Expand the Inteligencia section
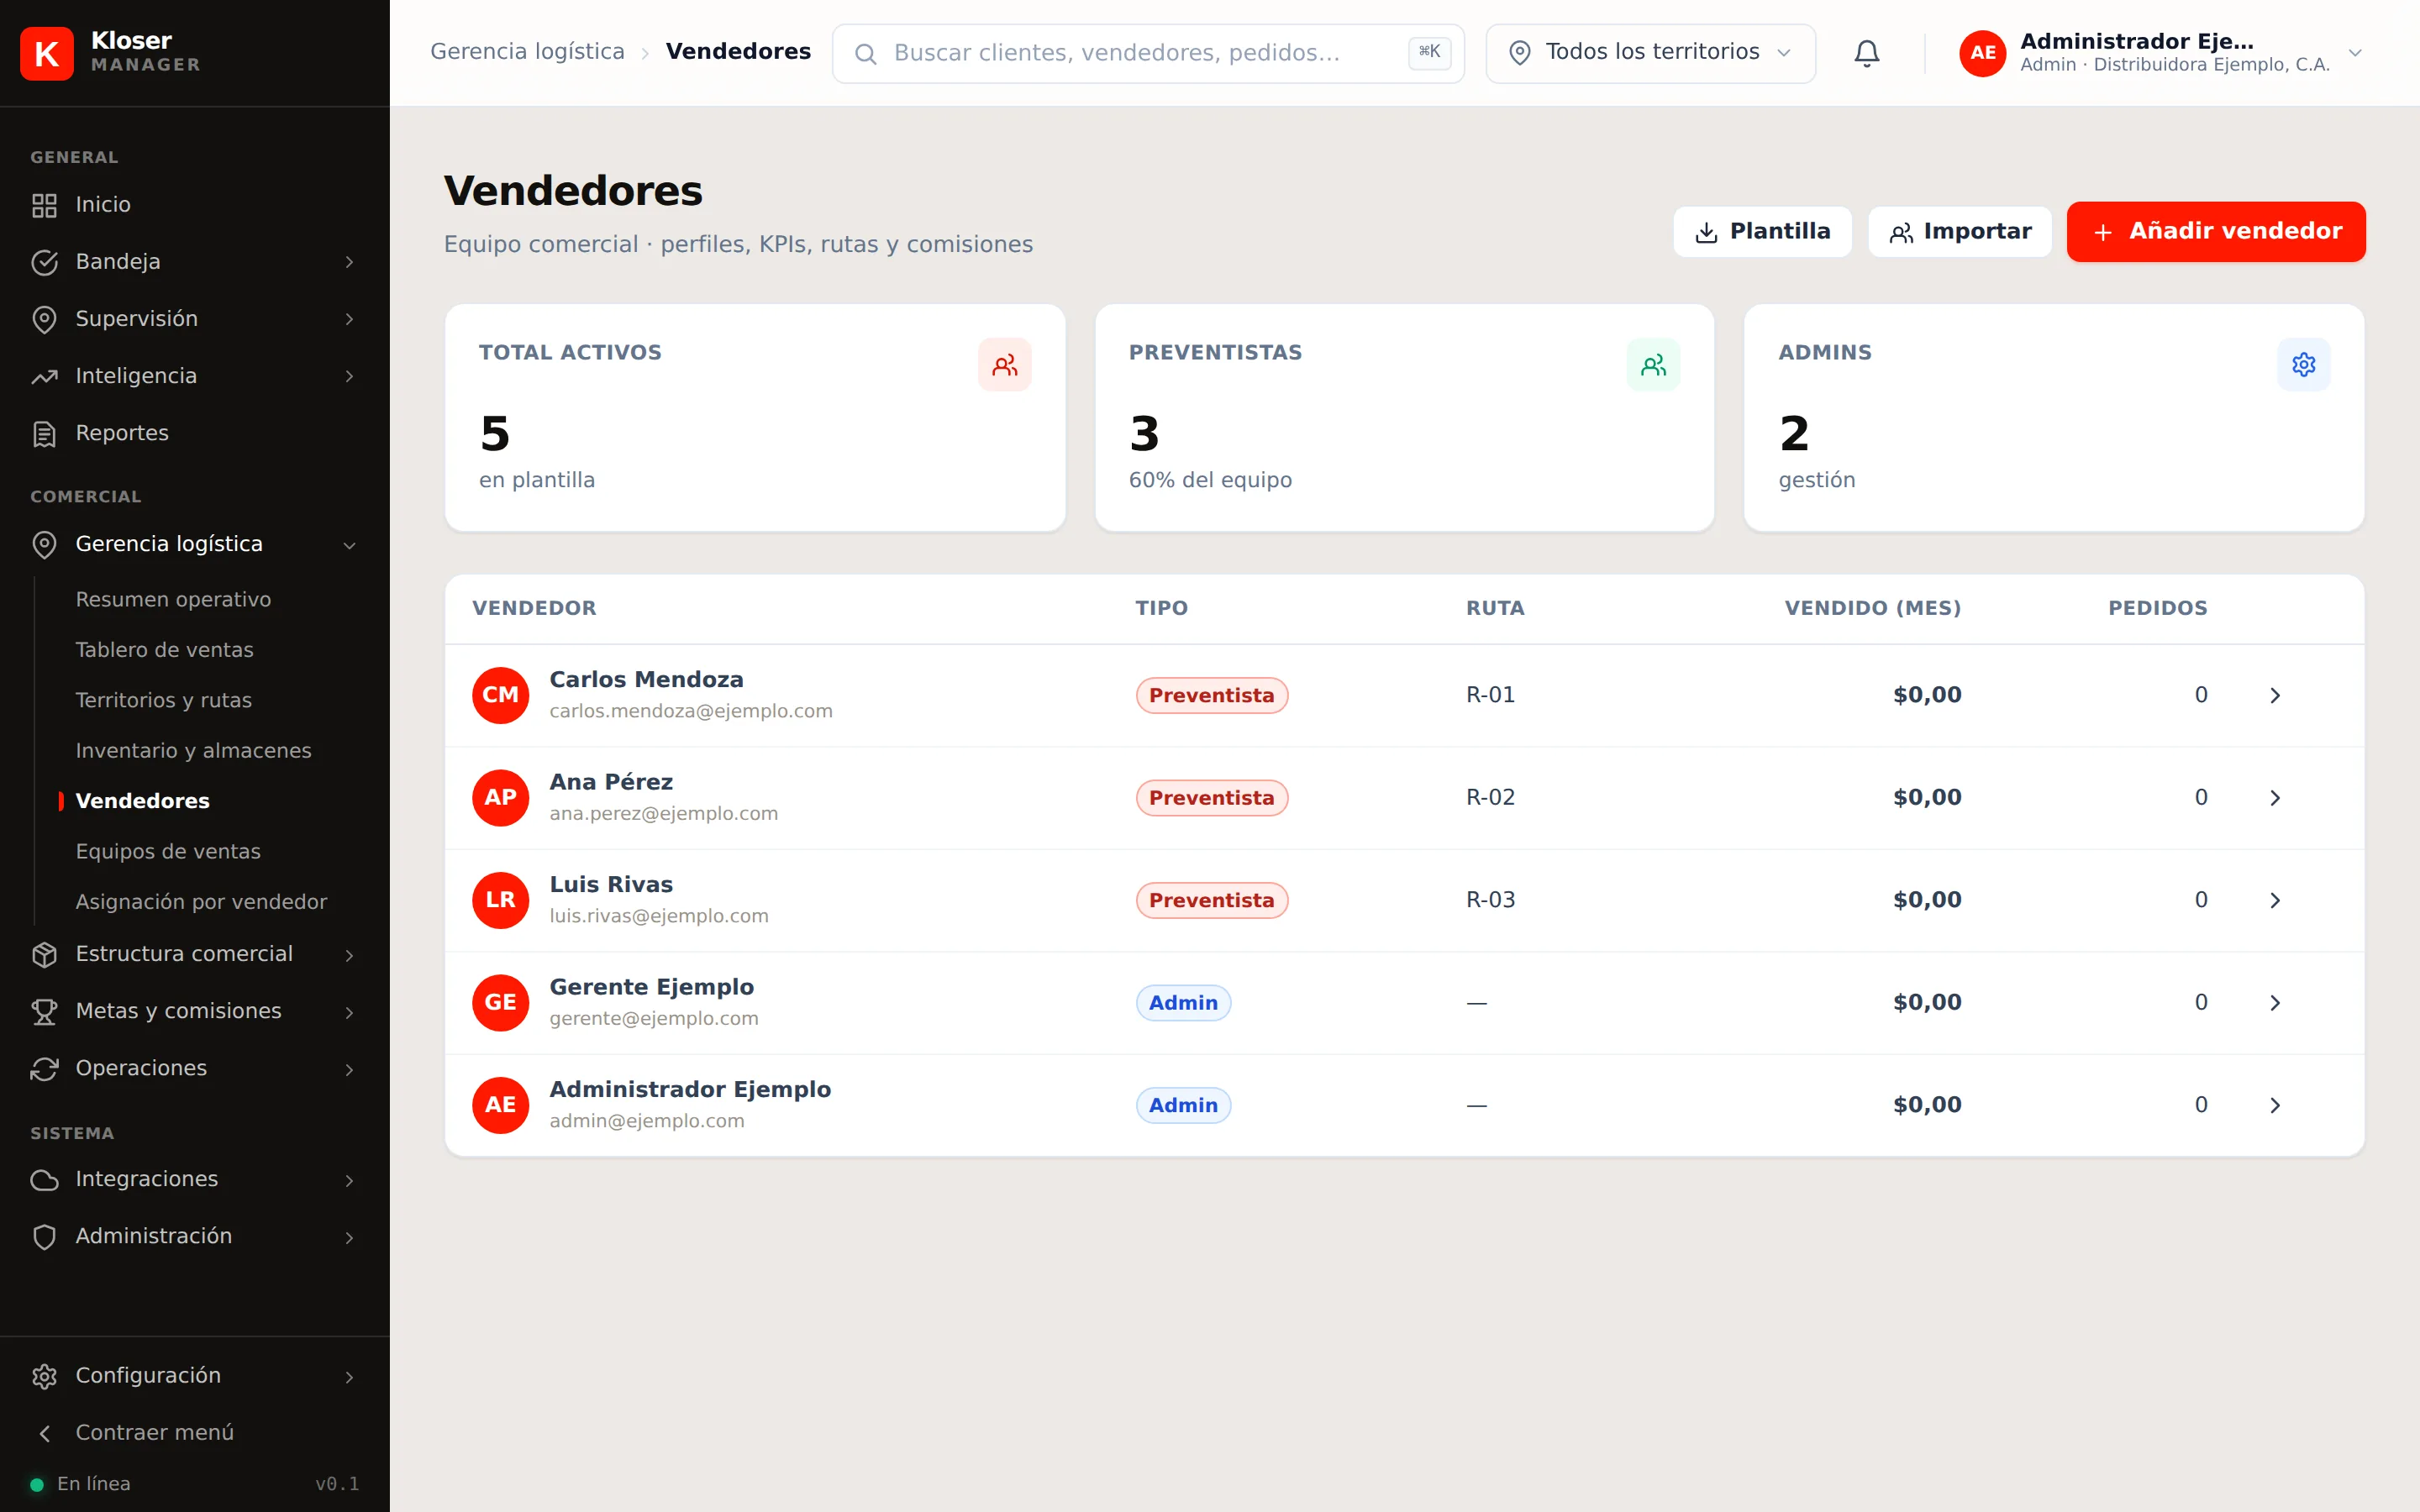The width and height of the screenshot is (2420, 1512). [195, 376]
